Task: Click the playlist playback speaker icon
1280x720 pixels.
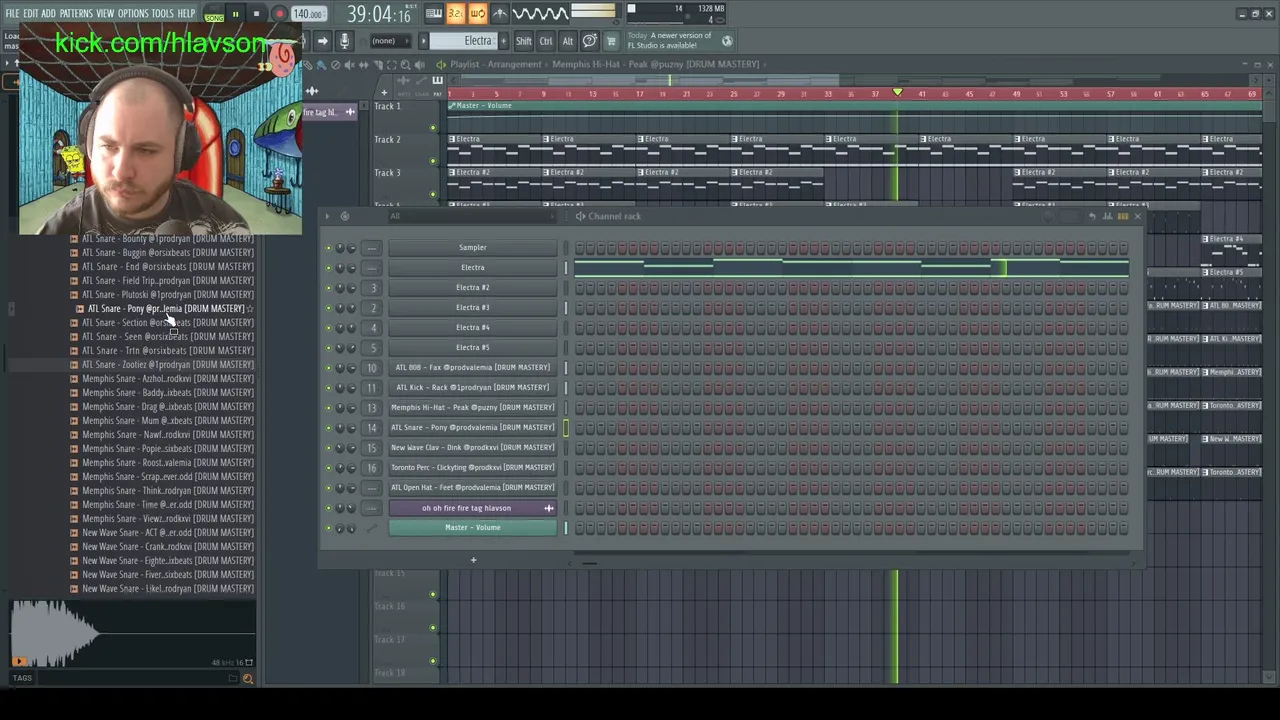Action: [x=419, y=65]
